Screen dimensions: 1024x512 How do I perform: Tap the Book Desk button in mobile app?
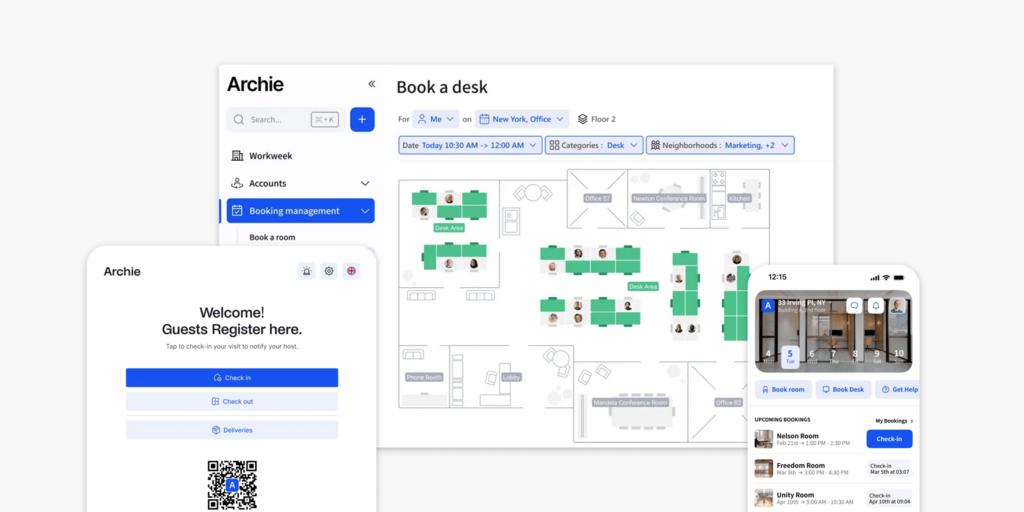point(842,389)
